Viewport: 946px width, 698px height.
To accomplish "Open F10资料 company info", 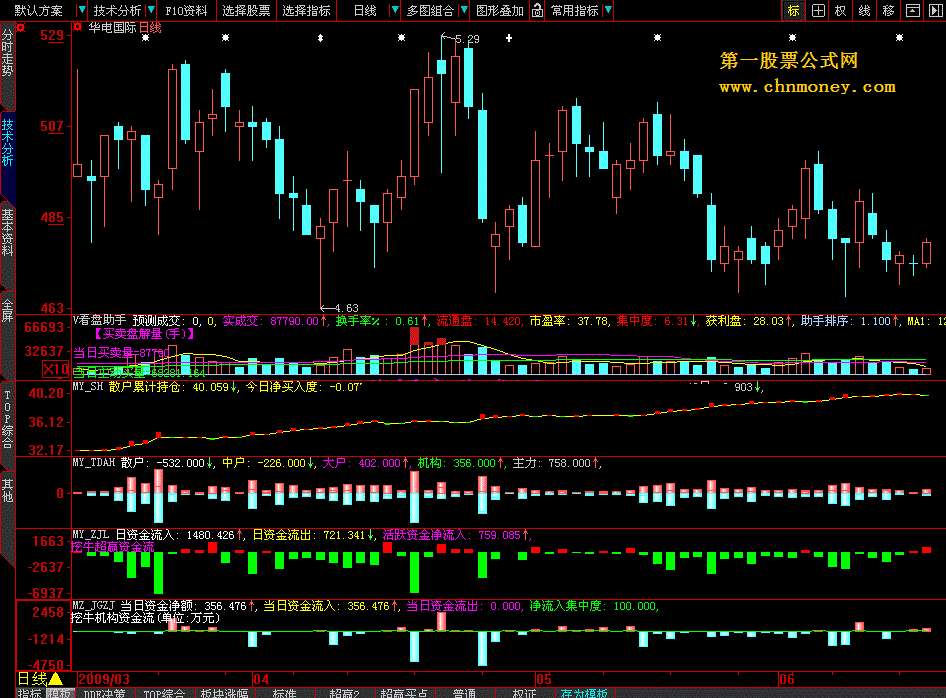I will pyautogui.click(x=186, y=11).
